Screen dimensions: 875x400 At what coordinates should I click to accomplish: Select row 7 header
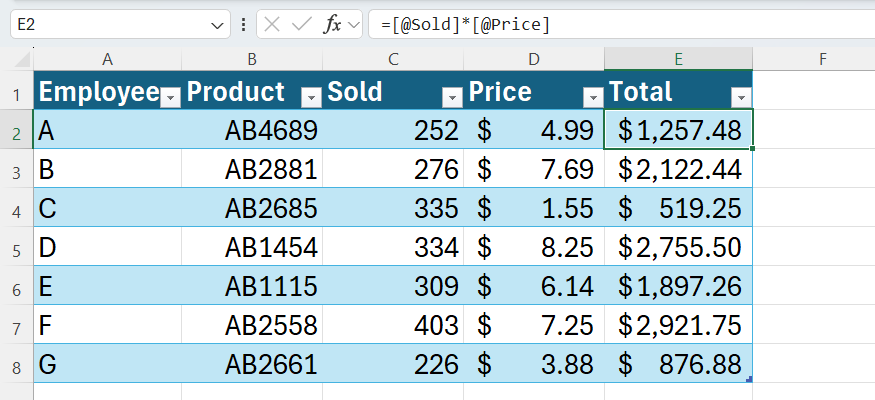point(17,325)
